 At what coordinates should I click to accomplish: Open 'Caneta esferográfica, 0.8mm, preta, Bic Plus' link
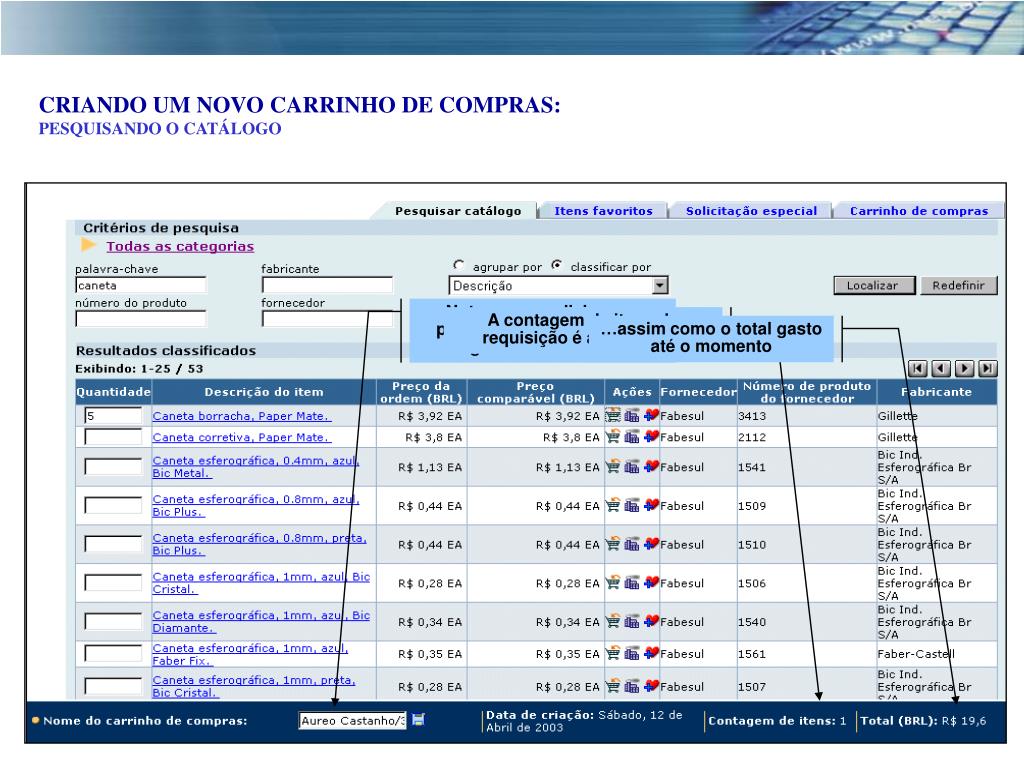259,544
